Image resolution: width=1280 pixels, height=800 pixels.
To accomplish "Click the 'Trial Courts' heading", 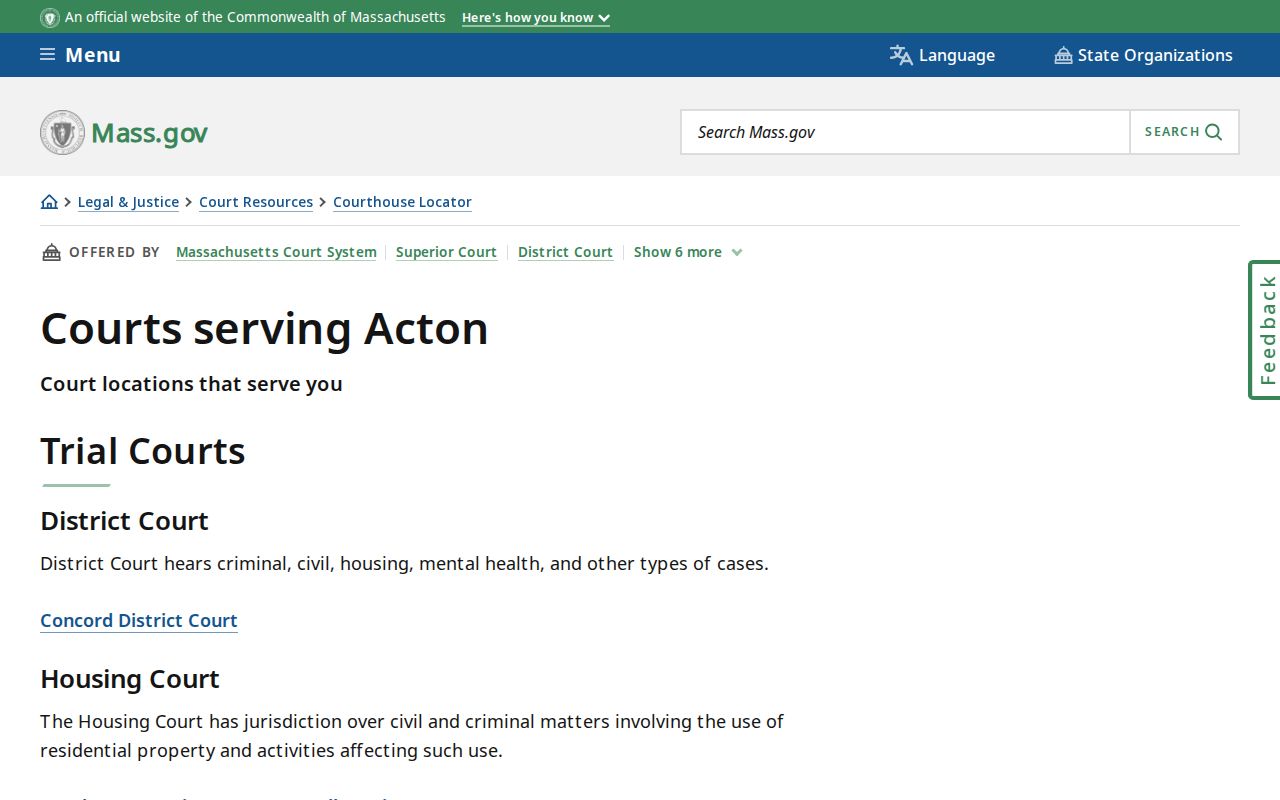I will click(x=143, y=451).
